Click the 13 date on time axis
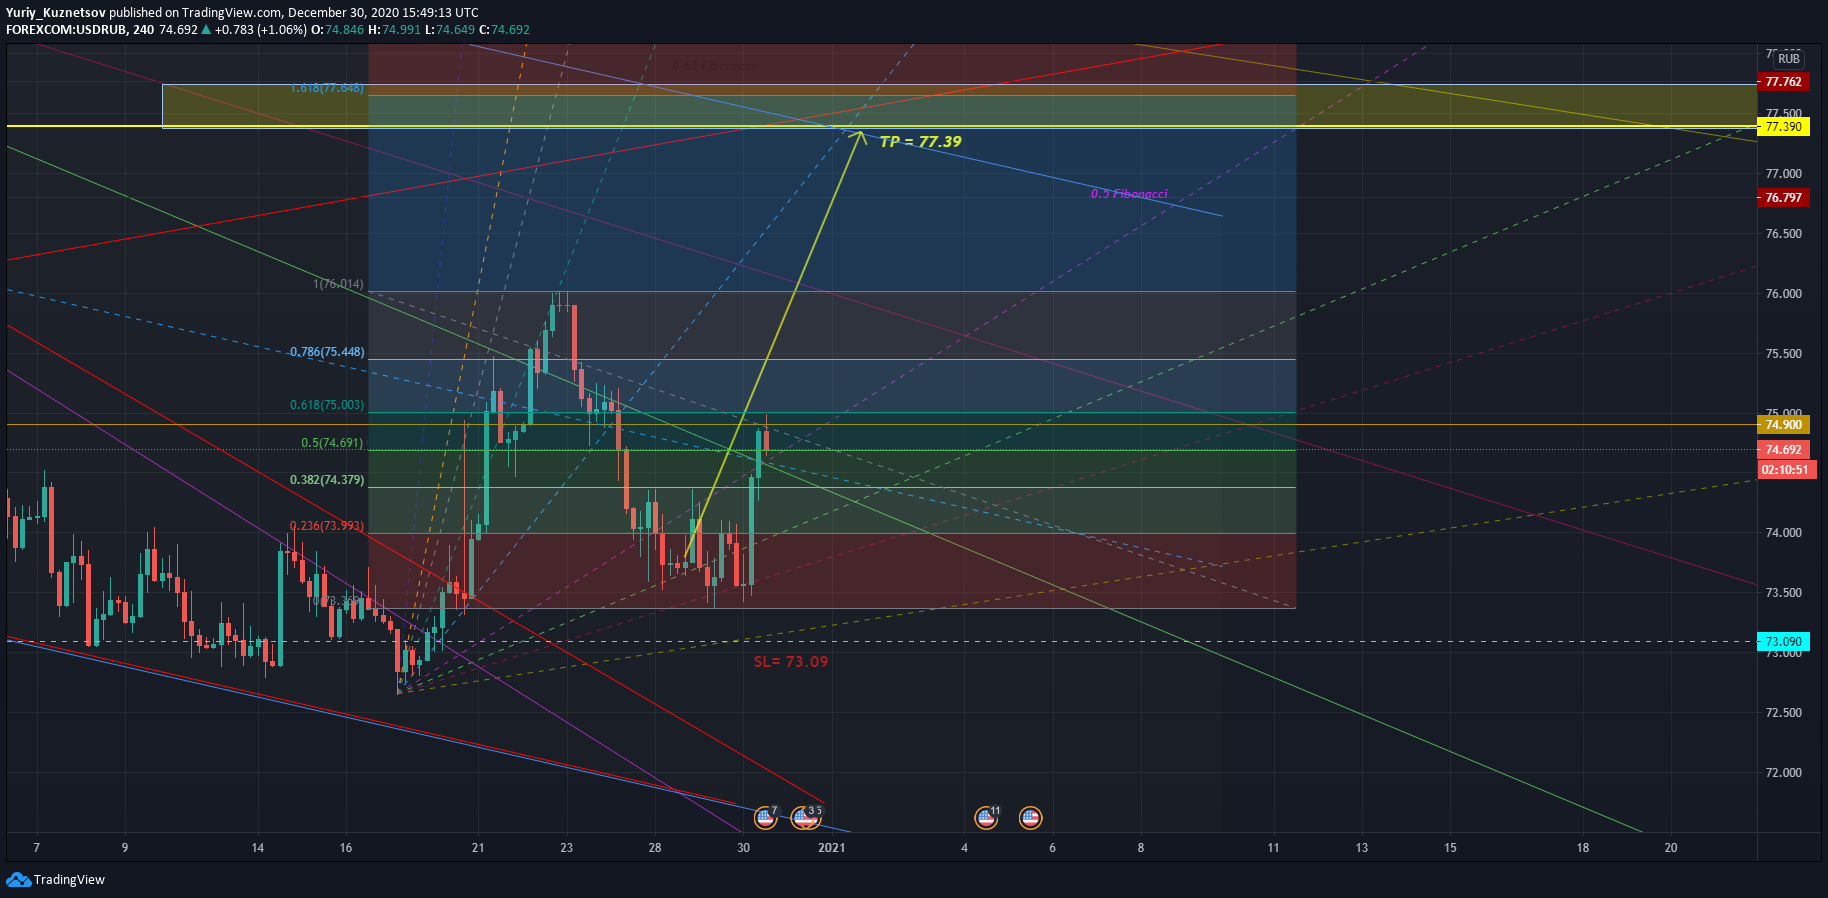Image resolution: width=1828 pixels, height=898 pixels. [x=1362, y=848]
